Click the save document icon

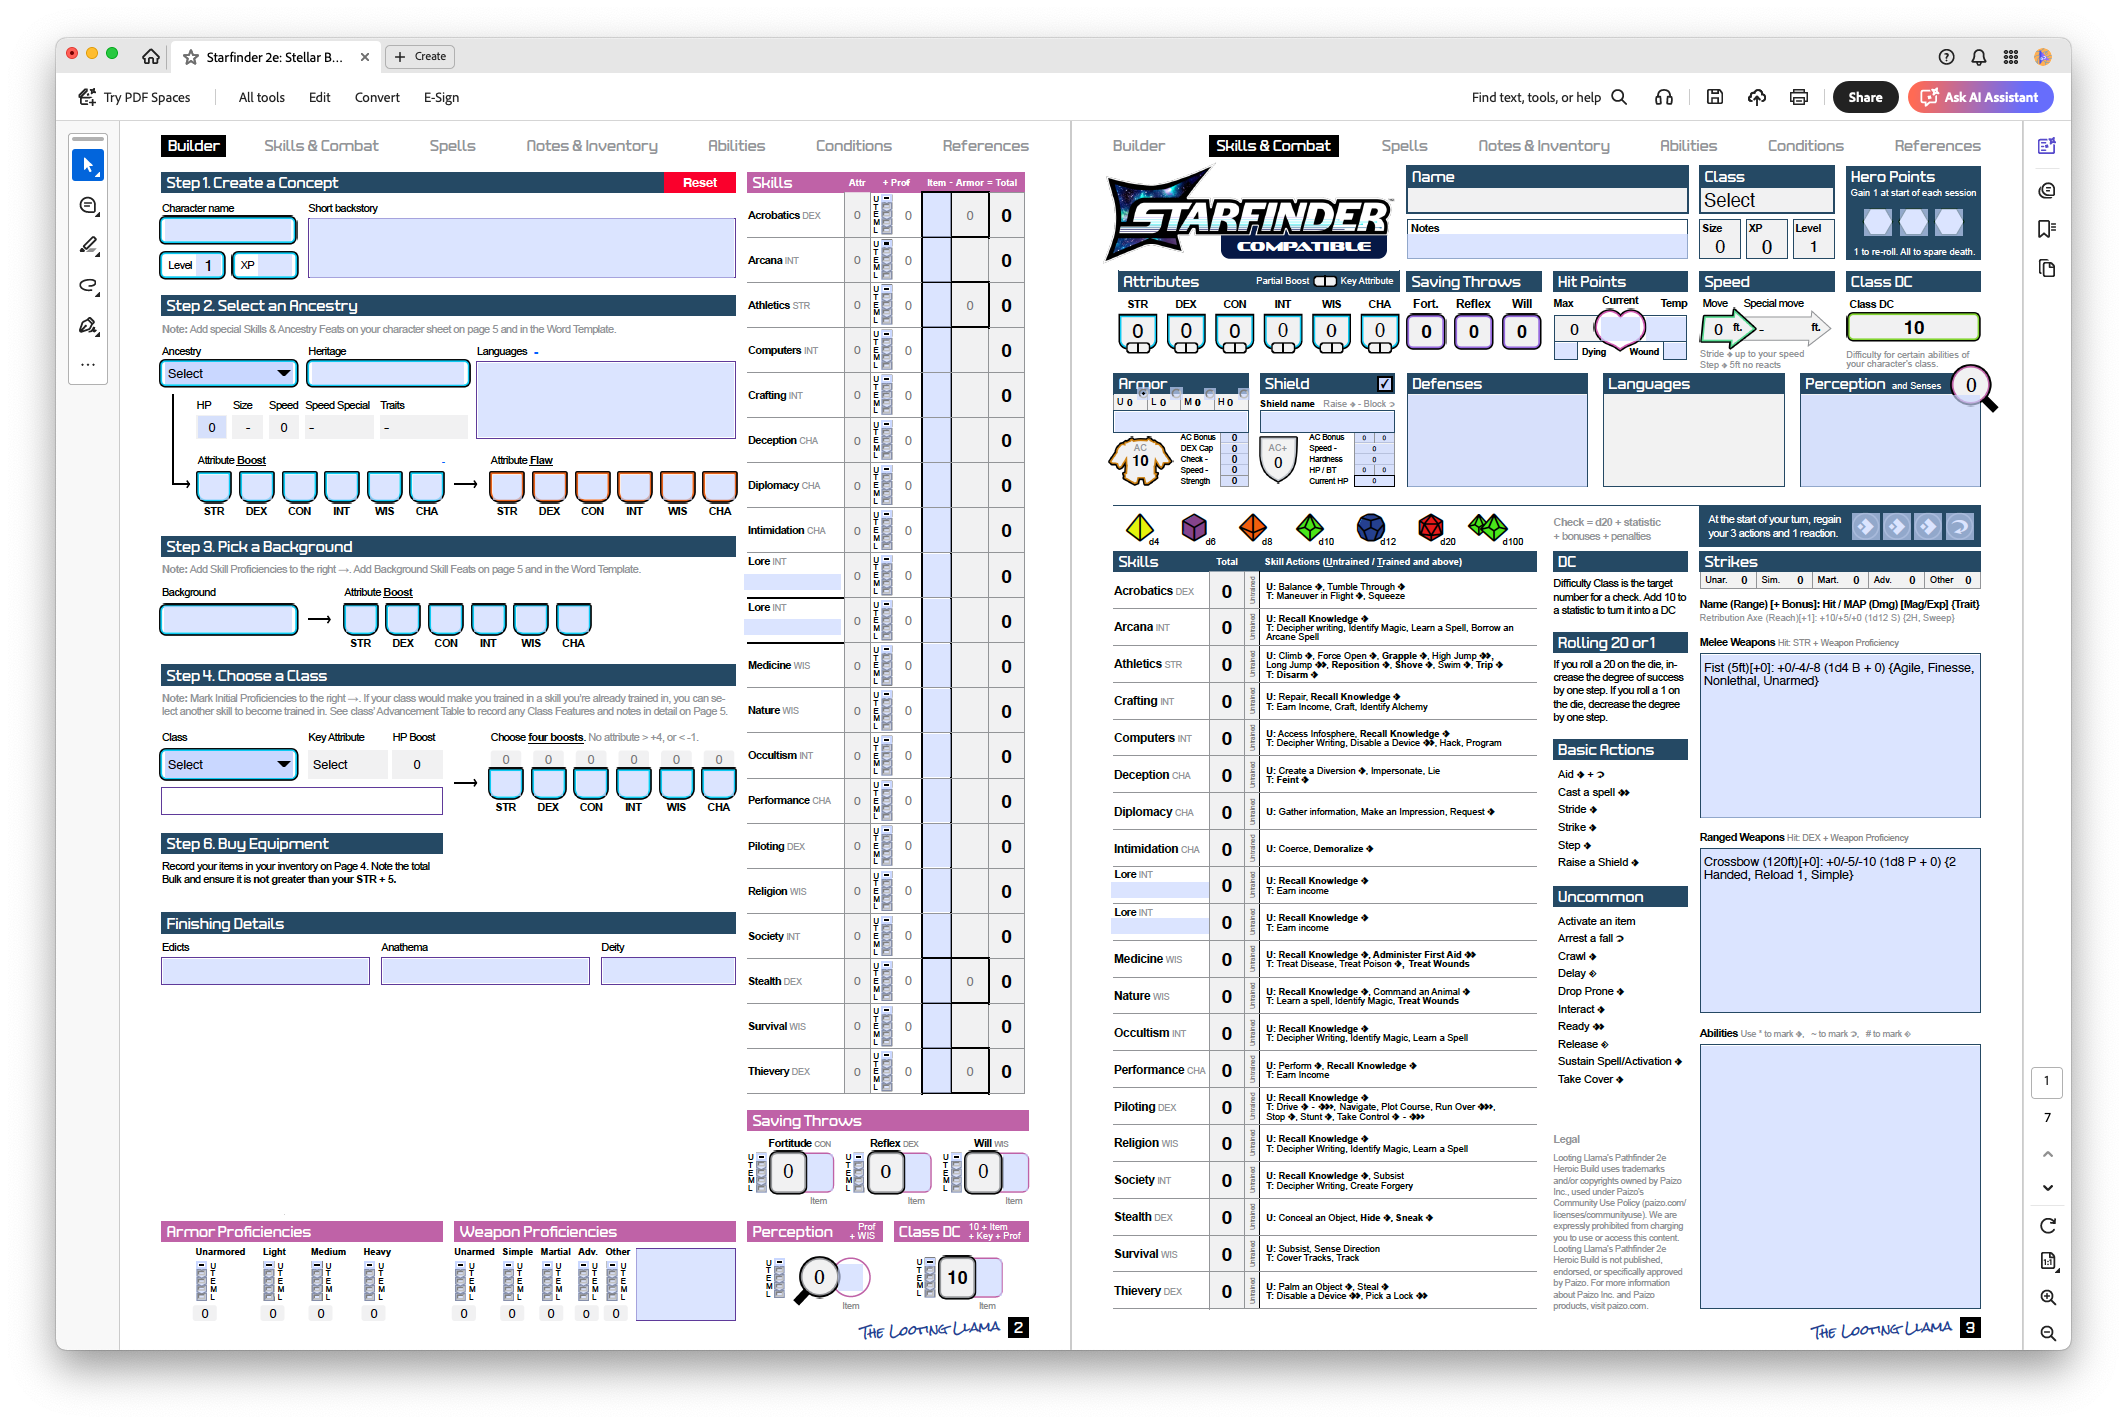coord(1714,97)
